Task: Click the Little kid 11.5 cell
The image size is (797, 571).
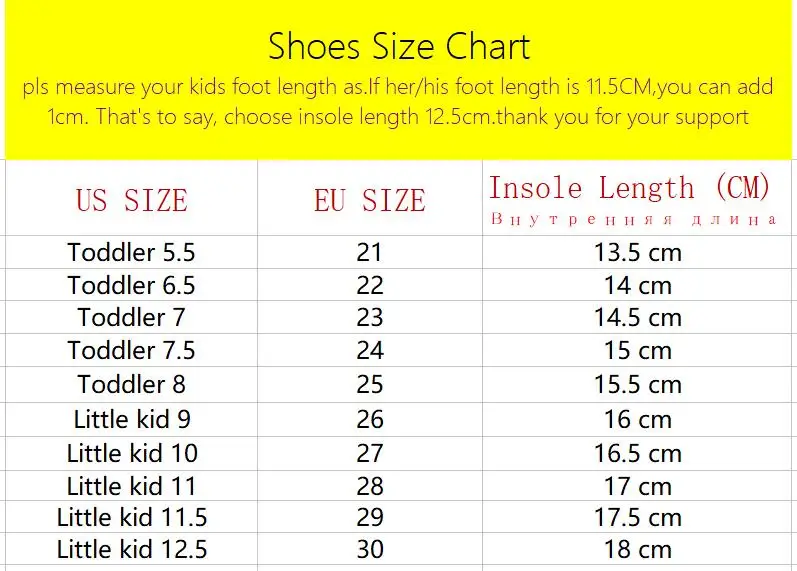Action: coord(132,517)
